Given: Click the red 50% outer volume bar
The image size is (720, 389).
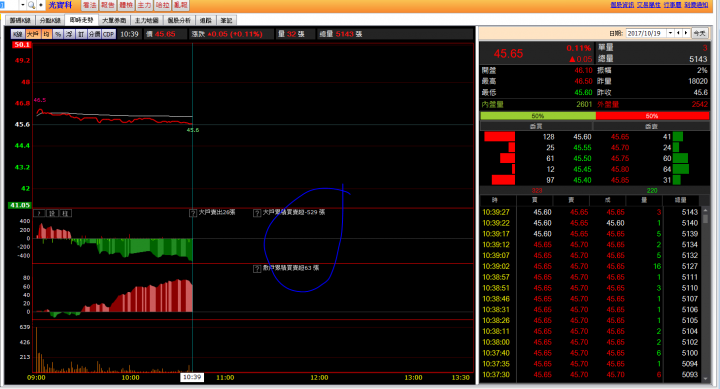Looking at the screenshot, I should click(652, 116).
